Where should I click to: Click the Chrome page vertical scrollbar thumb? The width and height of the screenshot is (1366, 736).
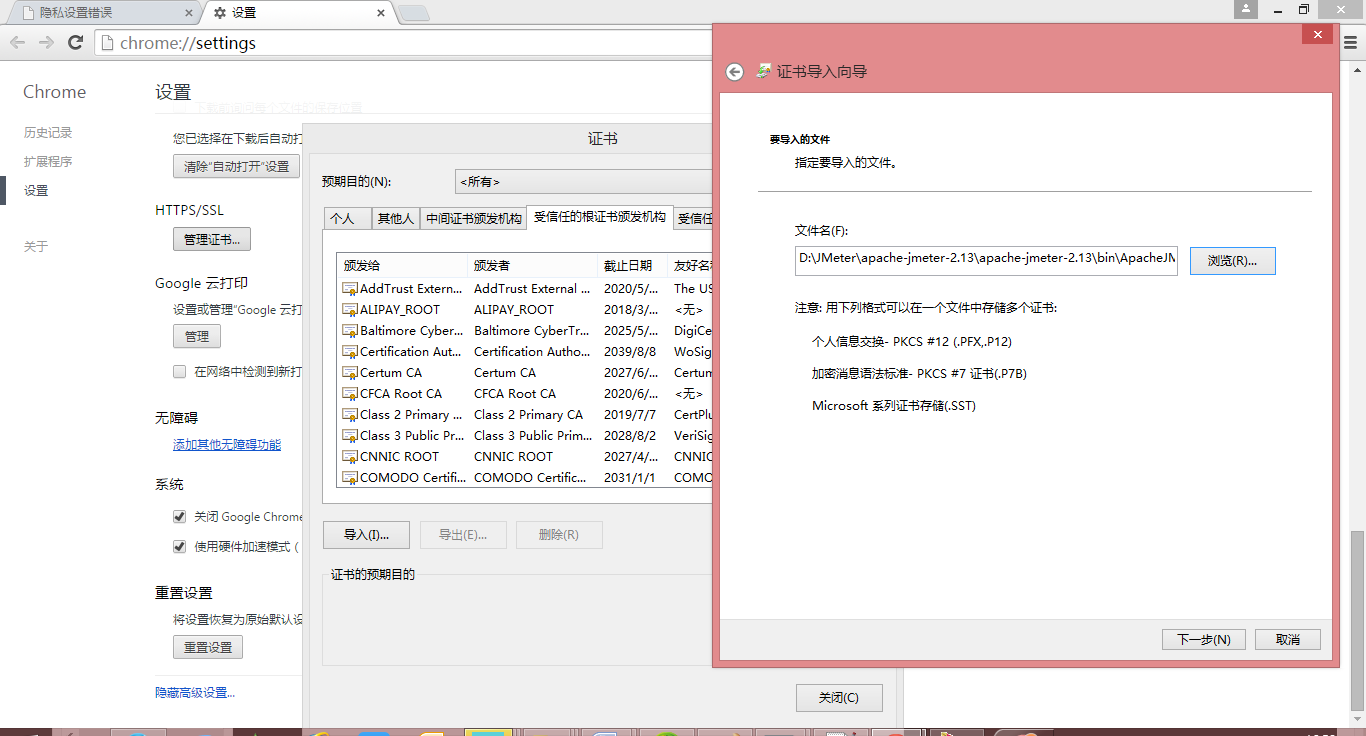click(1357, 620)
